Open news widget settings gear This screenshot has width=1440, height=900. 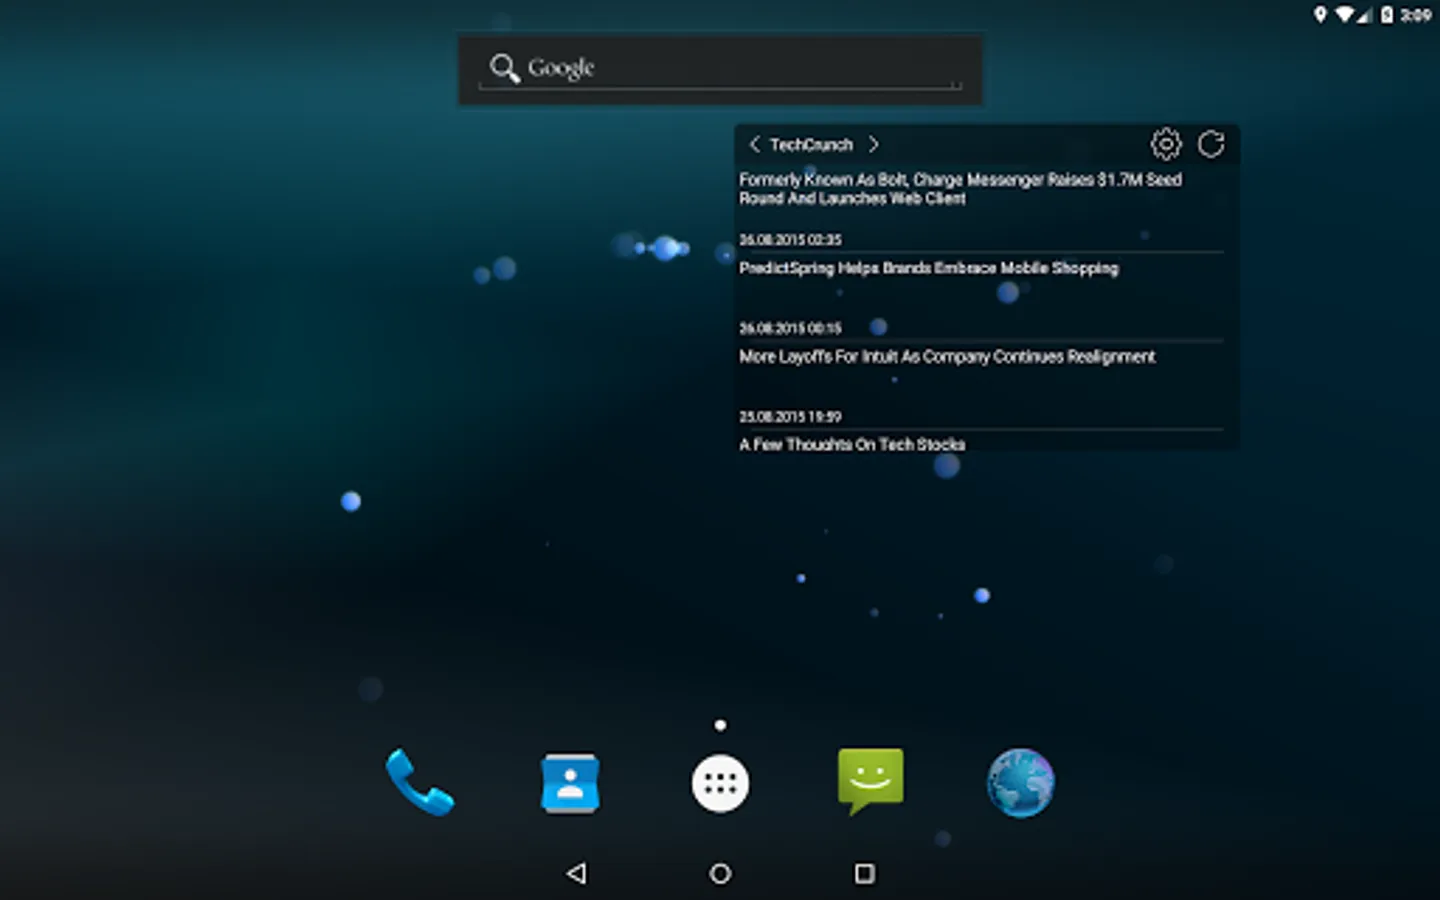[1166, 144]
